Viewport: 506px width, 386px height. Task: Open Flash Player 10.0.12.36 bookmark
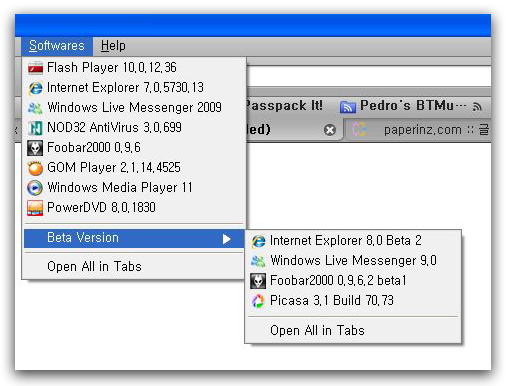point(134,68)
